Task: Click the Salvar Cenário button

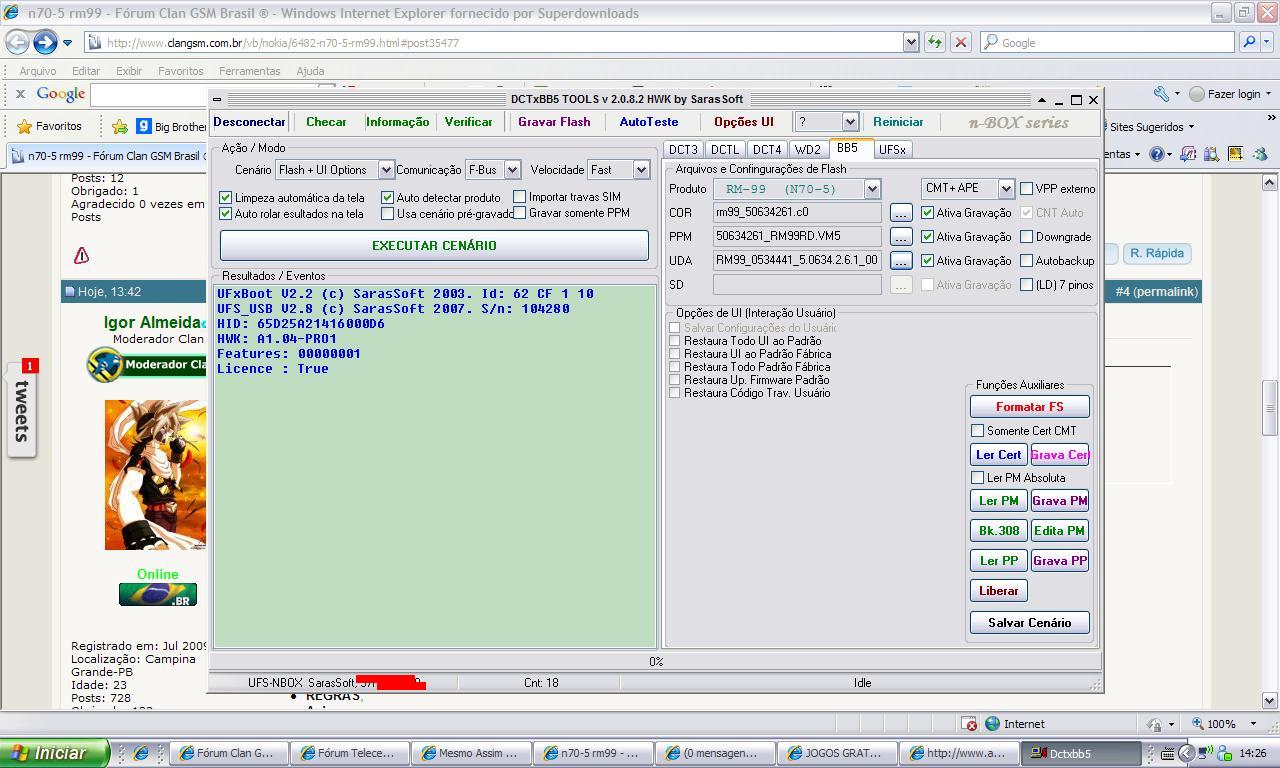Action: [1029, 623]
